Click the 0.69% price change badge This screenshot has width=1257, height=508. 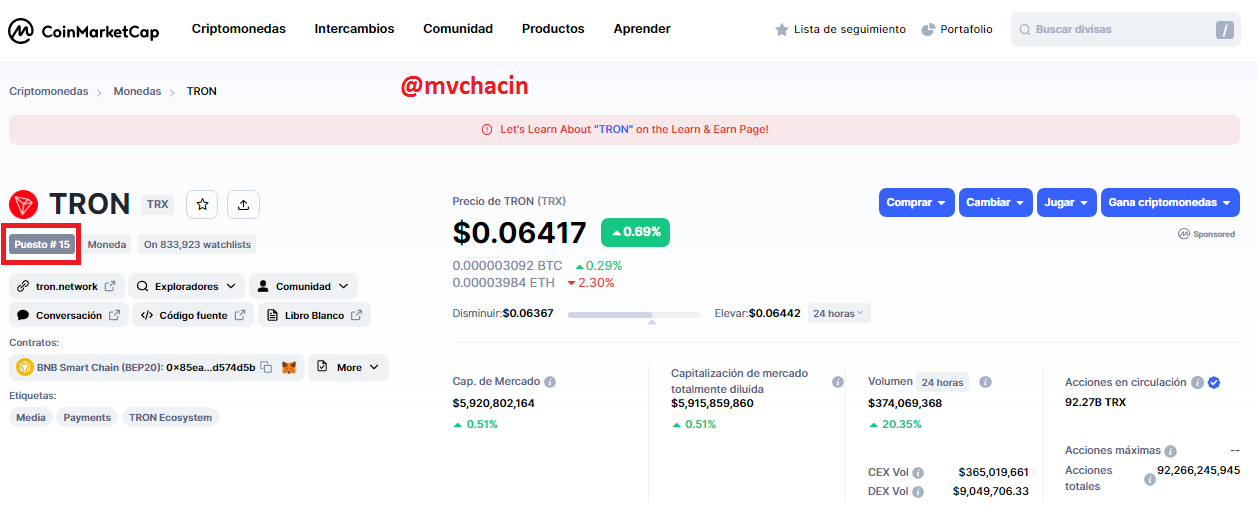click(636, 232)
